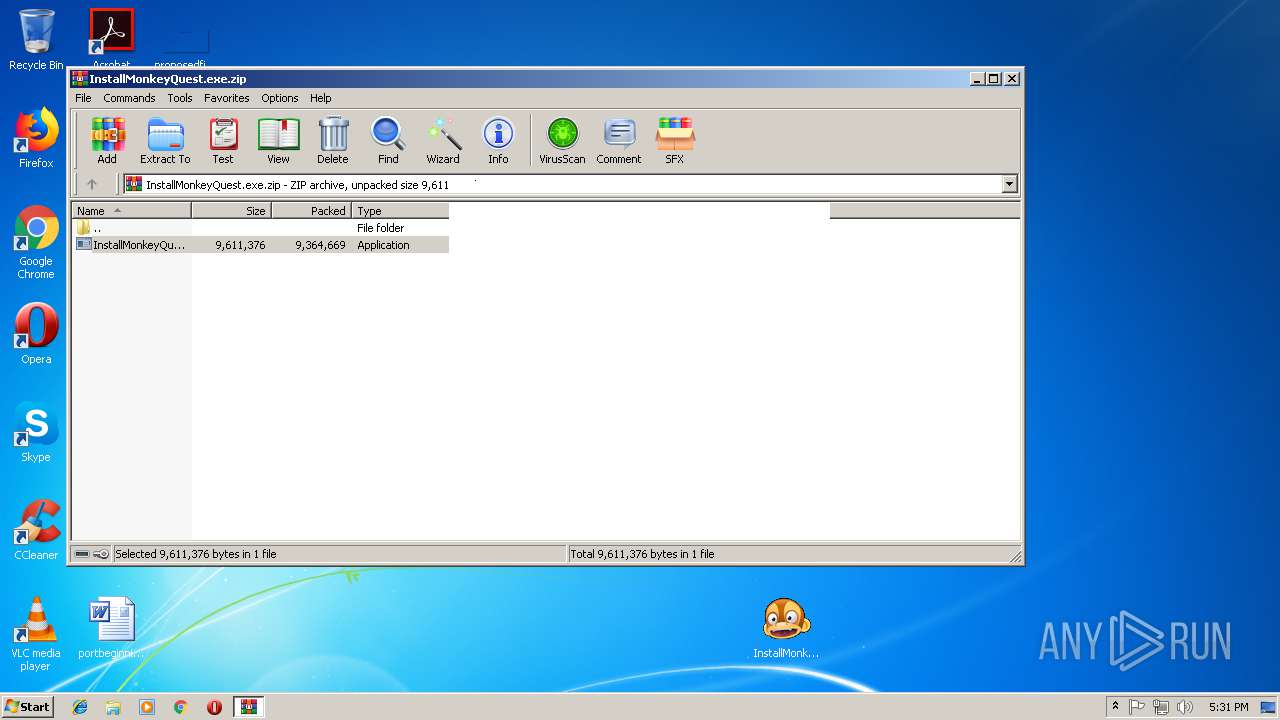Expand the archive path dropdown

click(1009, 184)
